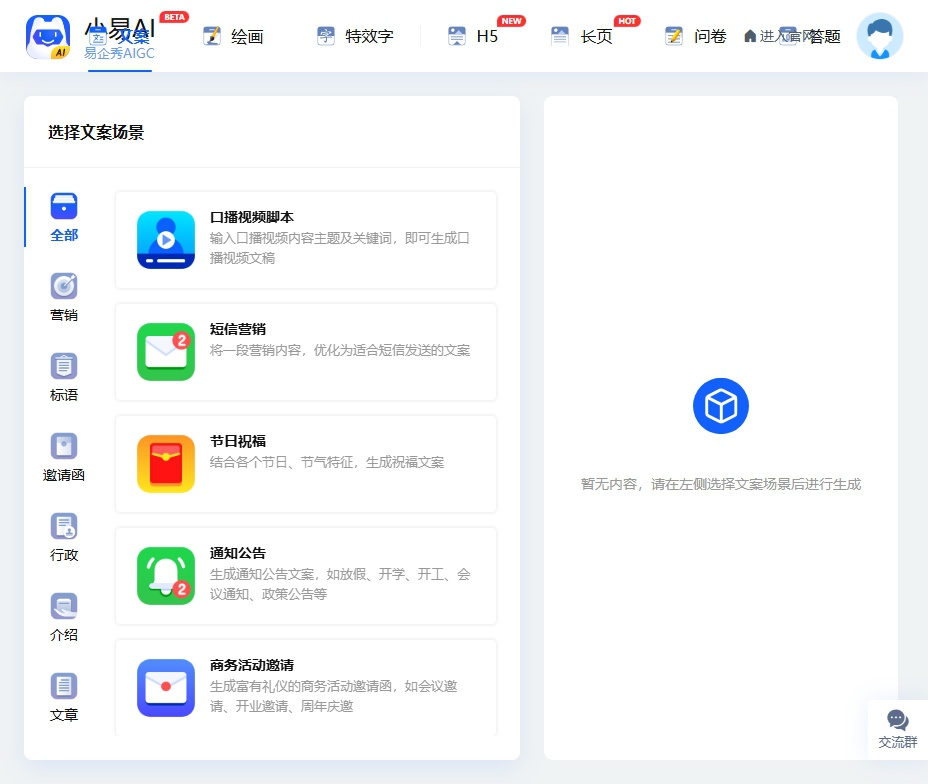Open the 问卷 survey tool
This screenshot has width=928, height=784.
tap(693, 35)
